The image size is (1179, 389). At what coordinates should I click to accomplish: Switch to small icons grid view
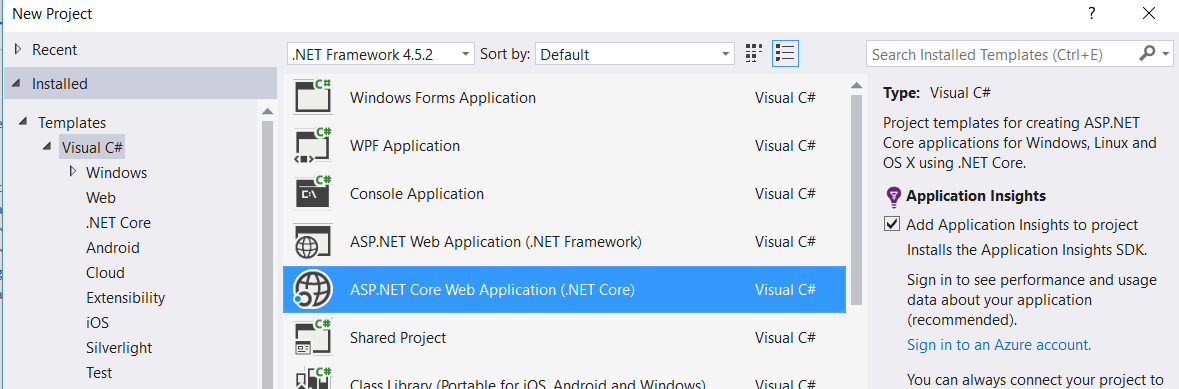[x=753, y=53]
